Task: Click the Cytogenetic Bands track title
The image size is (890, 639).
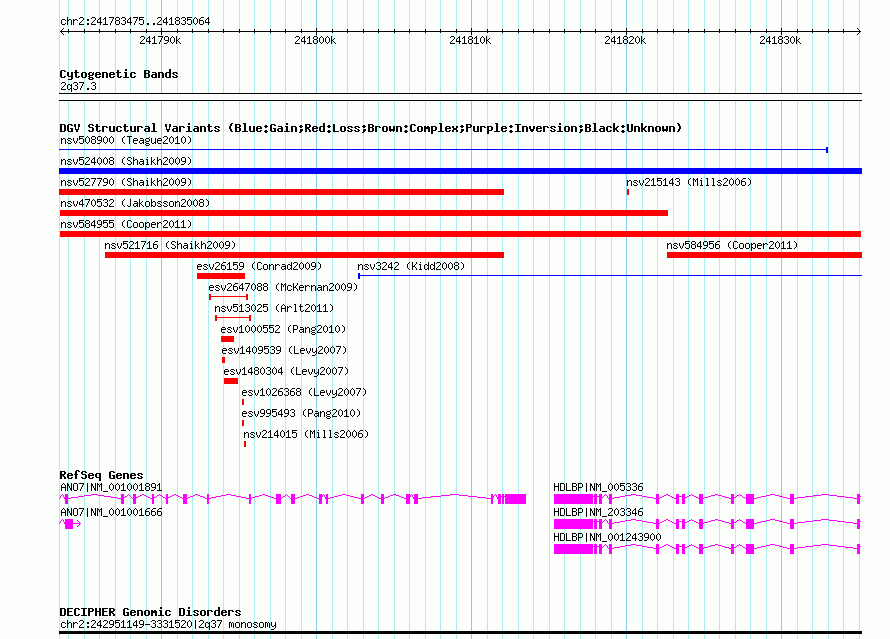Action: point(119,74)
